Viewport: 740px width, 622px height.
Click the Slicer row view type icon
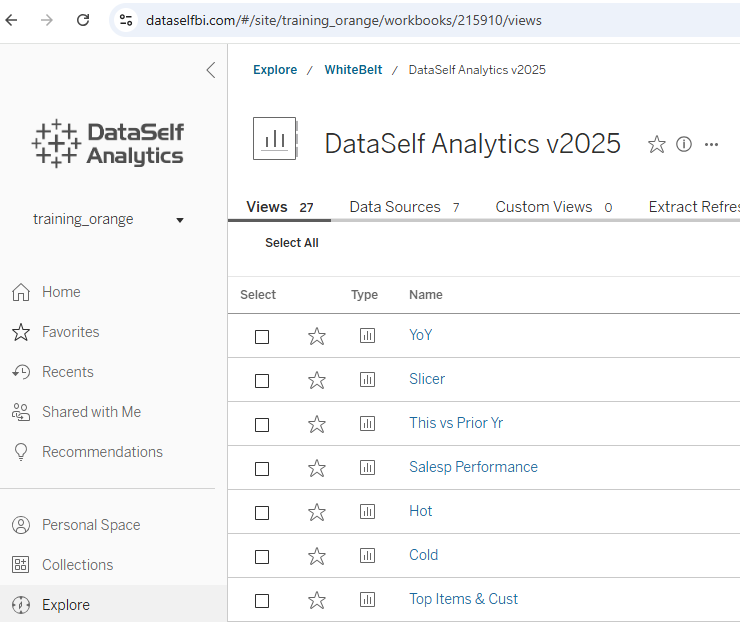[367, 379]
